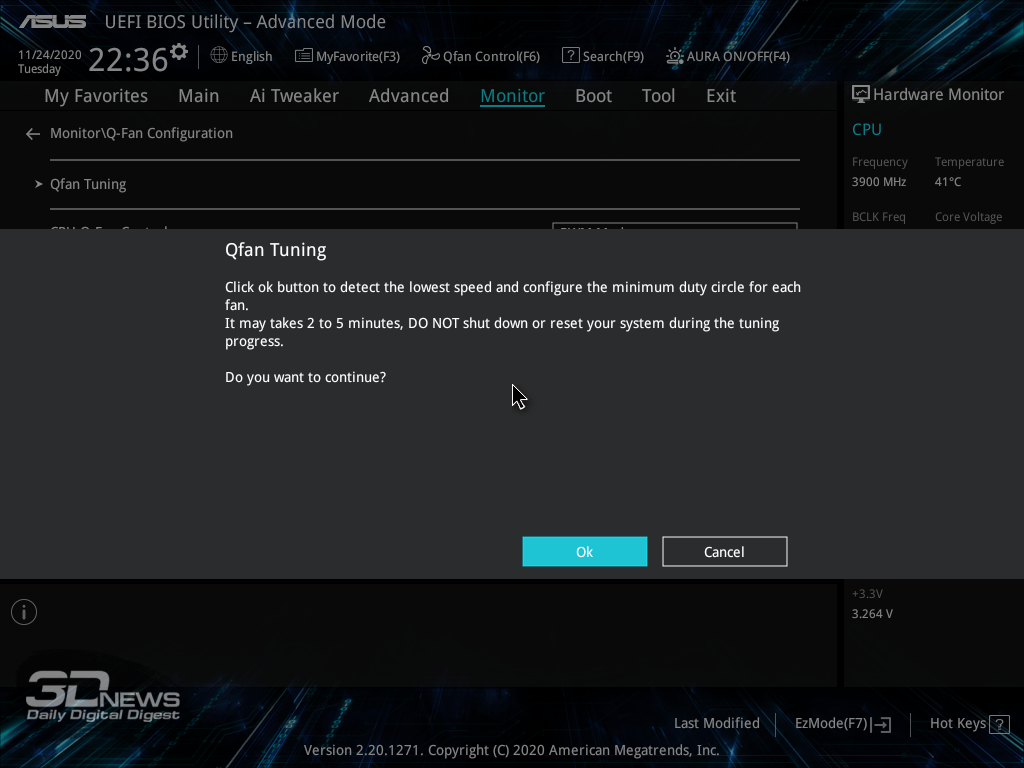Open the Tool tab
This screenshot has height=768, width=1024.
pos(658,96)
